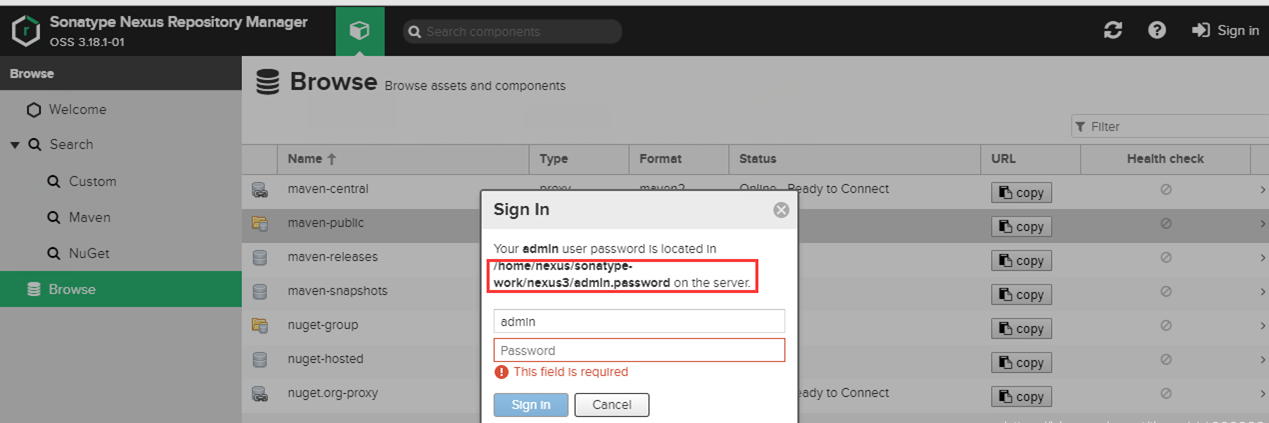Copy URL for maven-snapshots repository
1269x423 pixels.
(1021, 295)
